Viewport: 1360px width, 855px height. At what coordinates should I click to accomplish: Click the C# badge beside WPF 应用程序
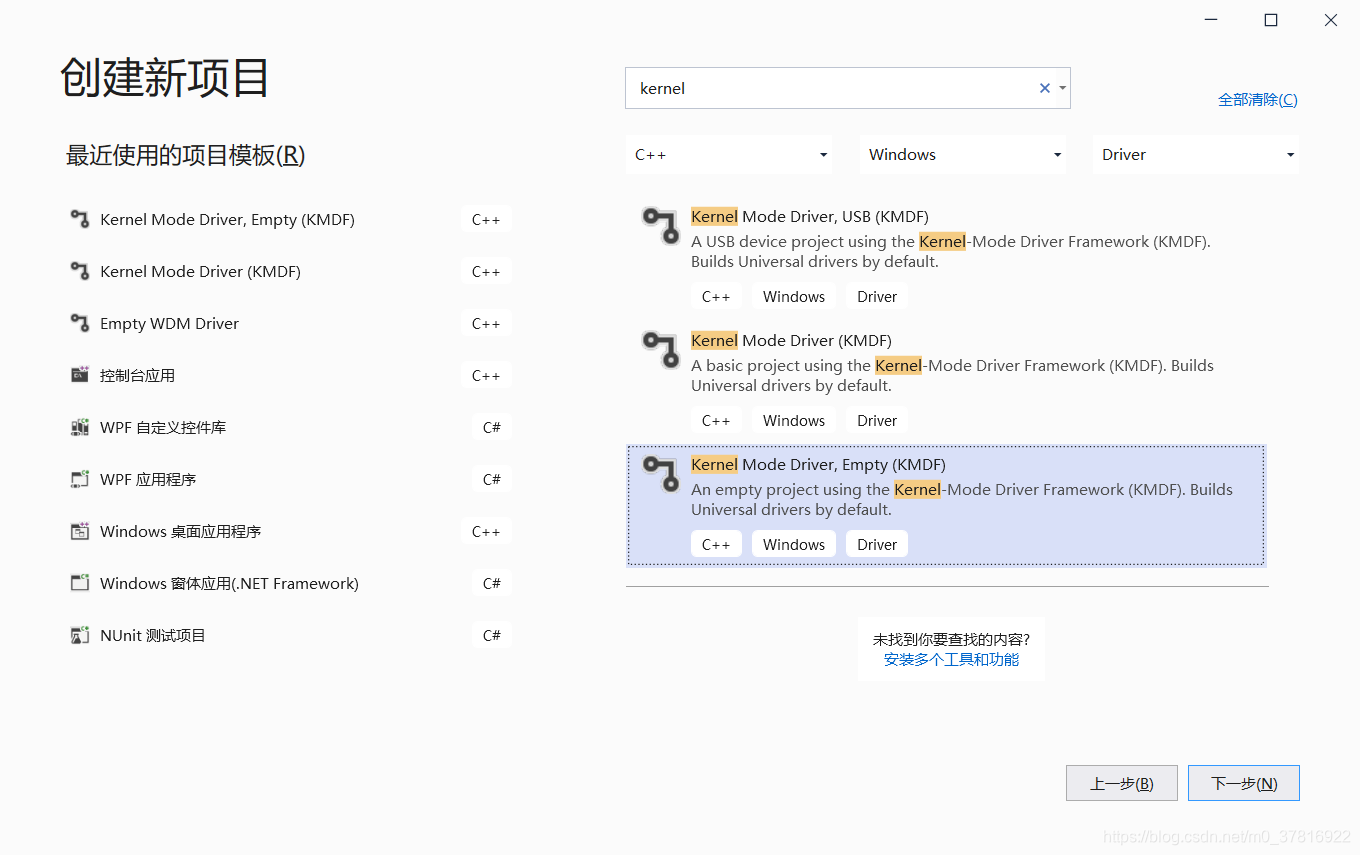[492, 479]
